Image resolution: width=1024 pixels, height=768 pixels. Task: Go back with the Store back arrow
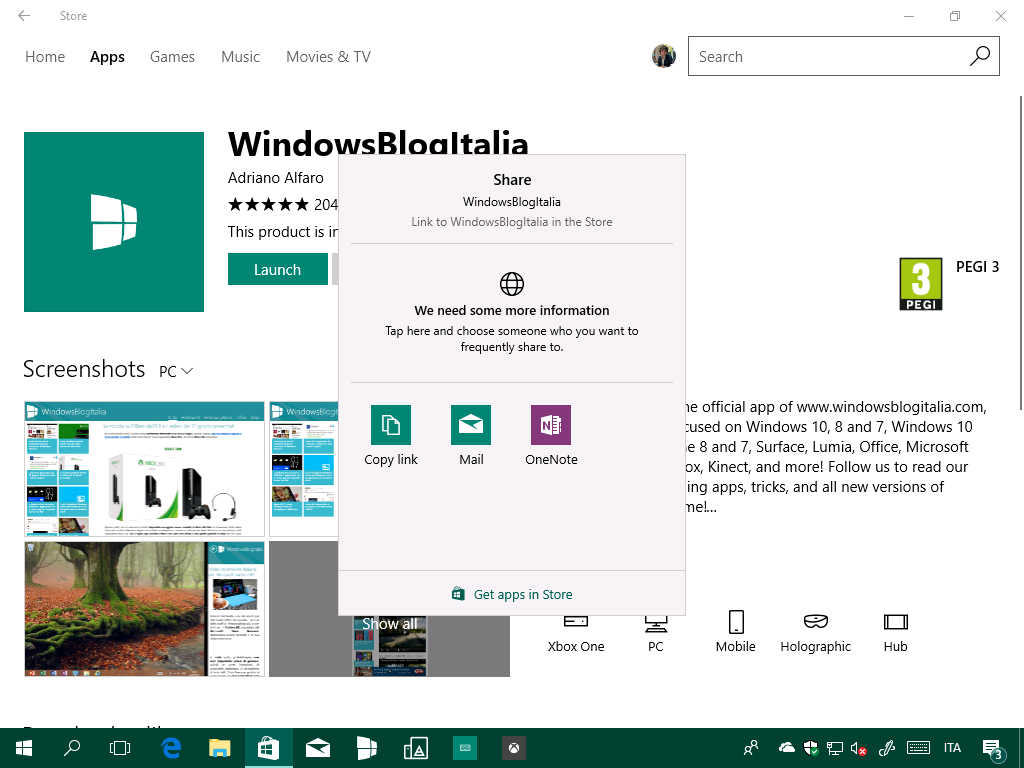coord(24,16)
